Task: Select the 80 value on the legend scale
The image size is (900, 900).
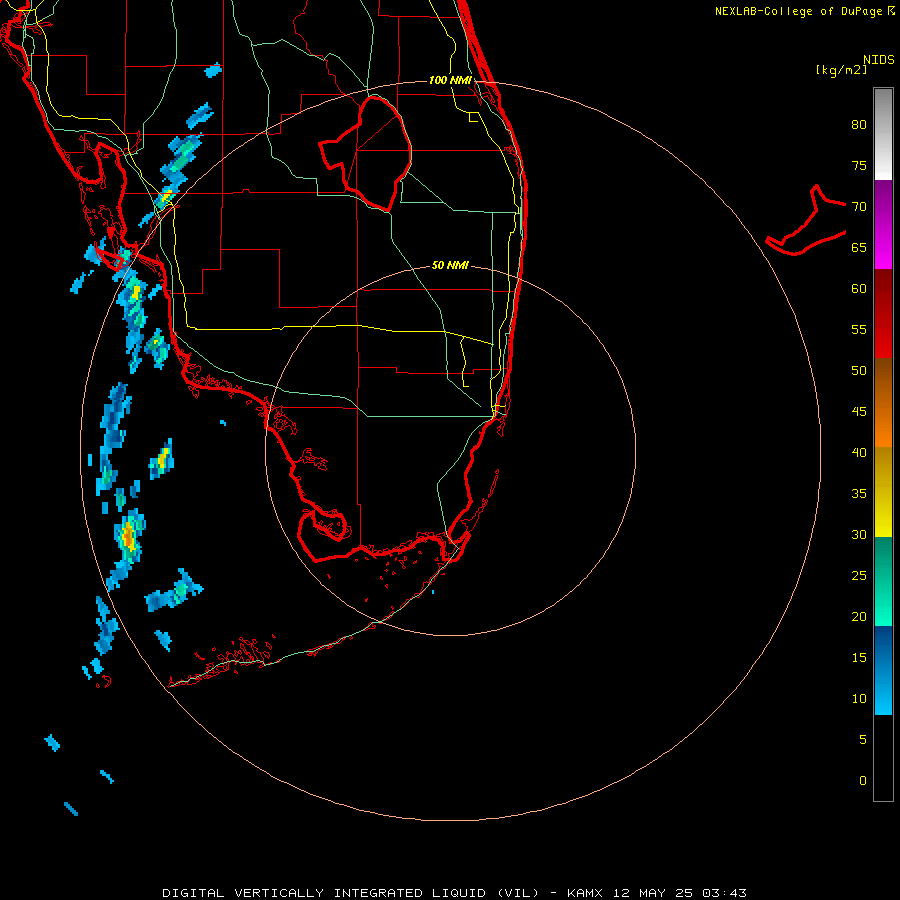Action: click(859, 125)
